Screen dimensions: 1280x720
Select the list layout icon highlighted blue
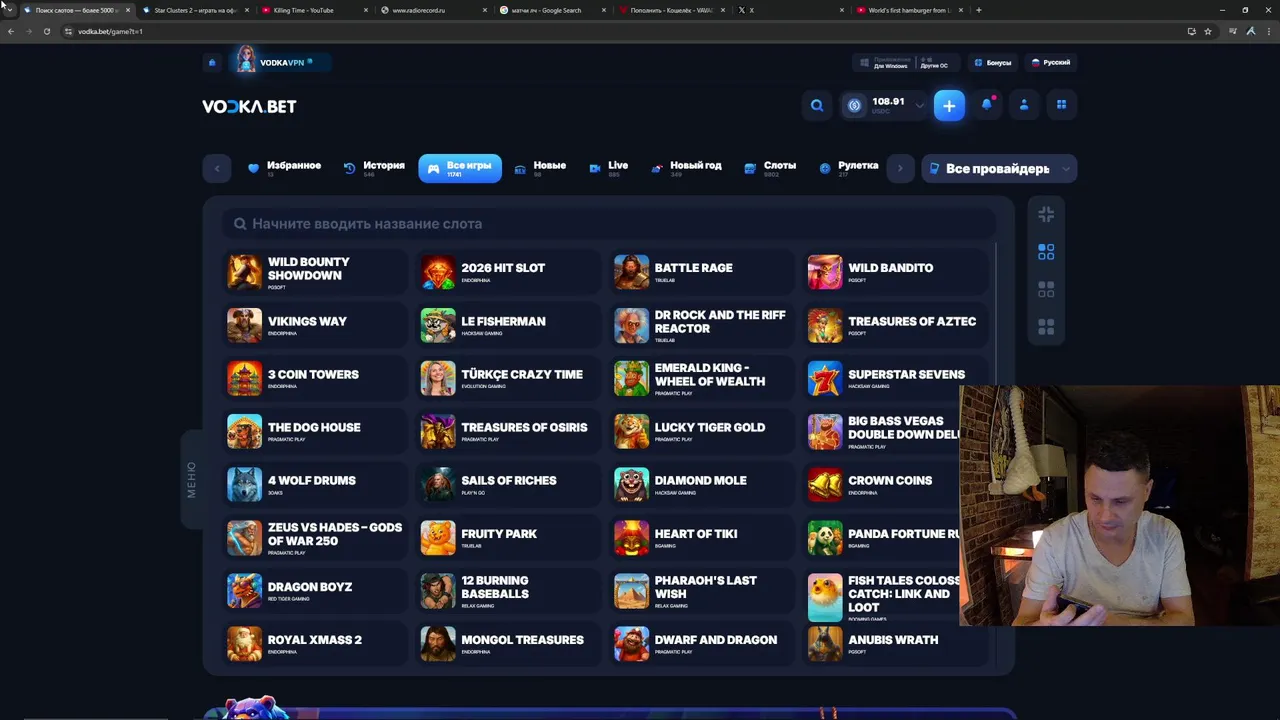(1046, 252)
